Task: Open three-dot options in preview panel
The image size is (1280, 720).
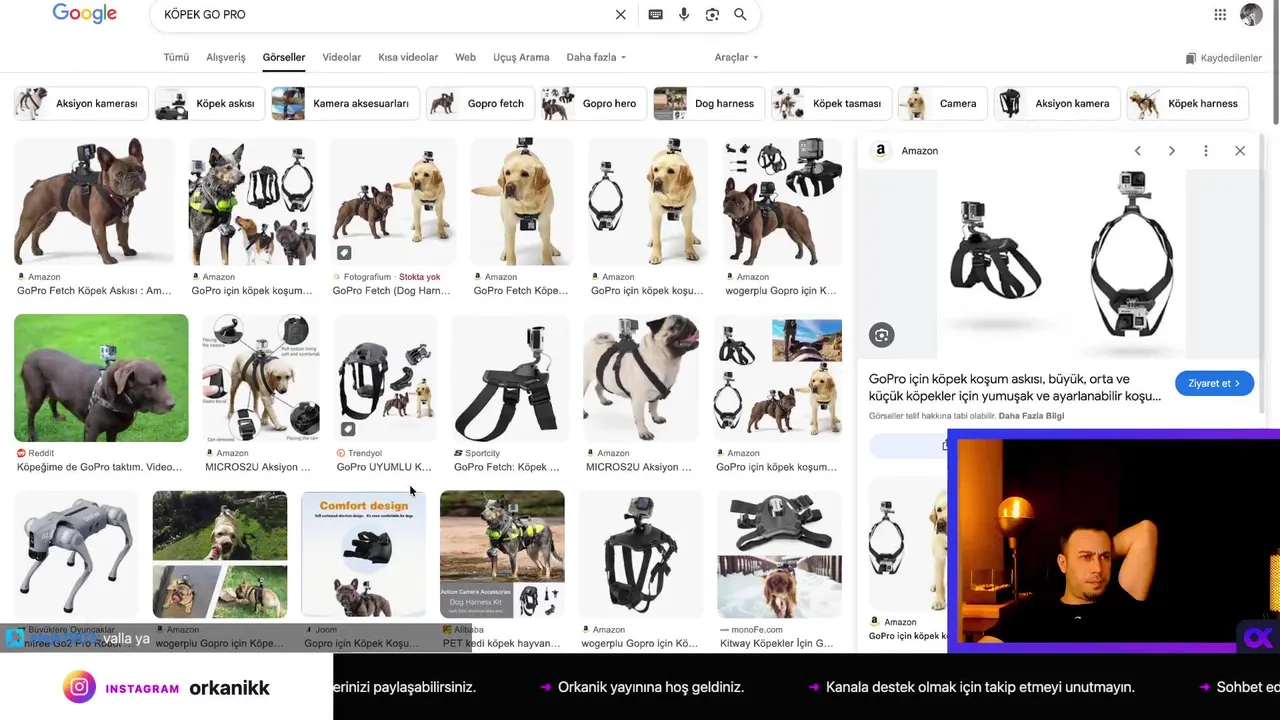Action: pyautogui.click(x=1206, y=151)
